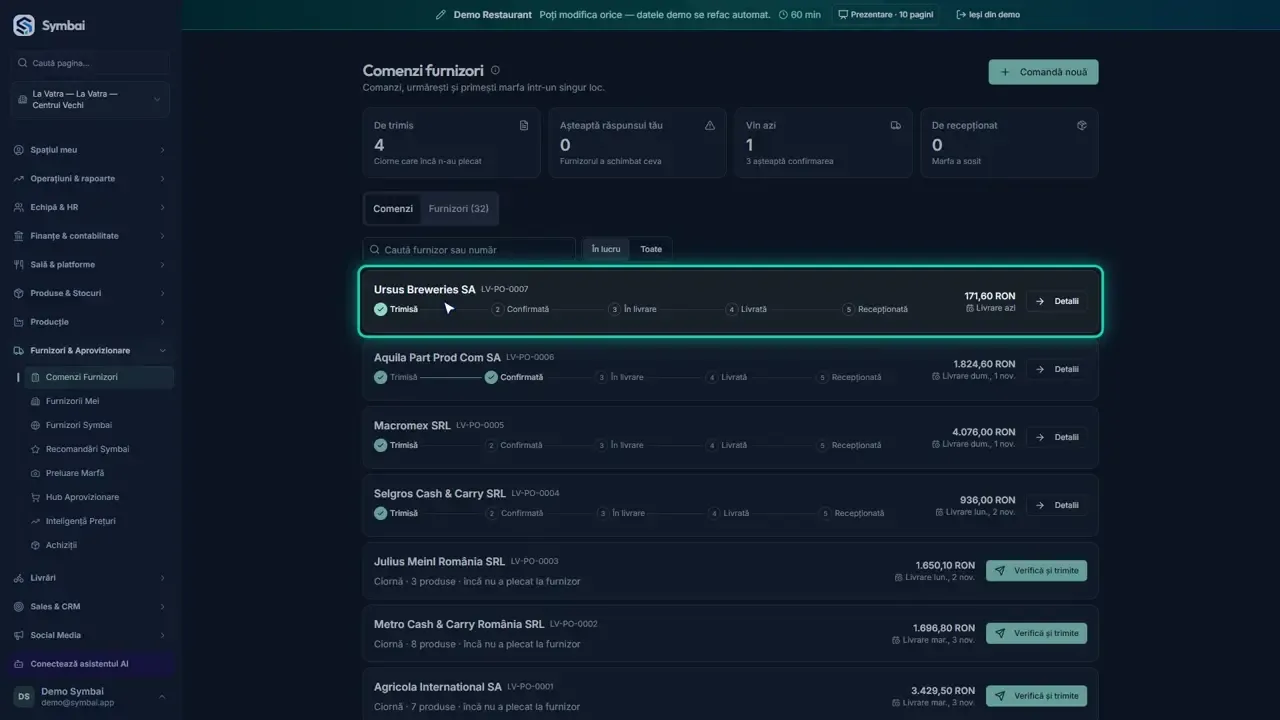Open the La Vatra location dropdown
Image resolution: width=1280 pixels, height=720 pixels.
click(x=91, y=99)
